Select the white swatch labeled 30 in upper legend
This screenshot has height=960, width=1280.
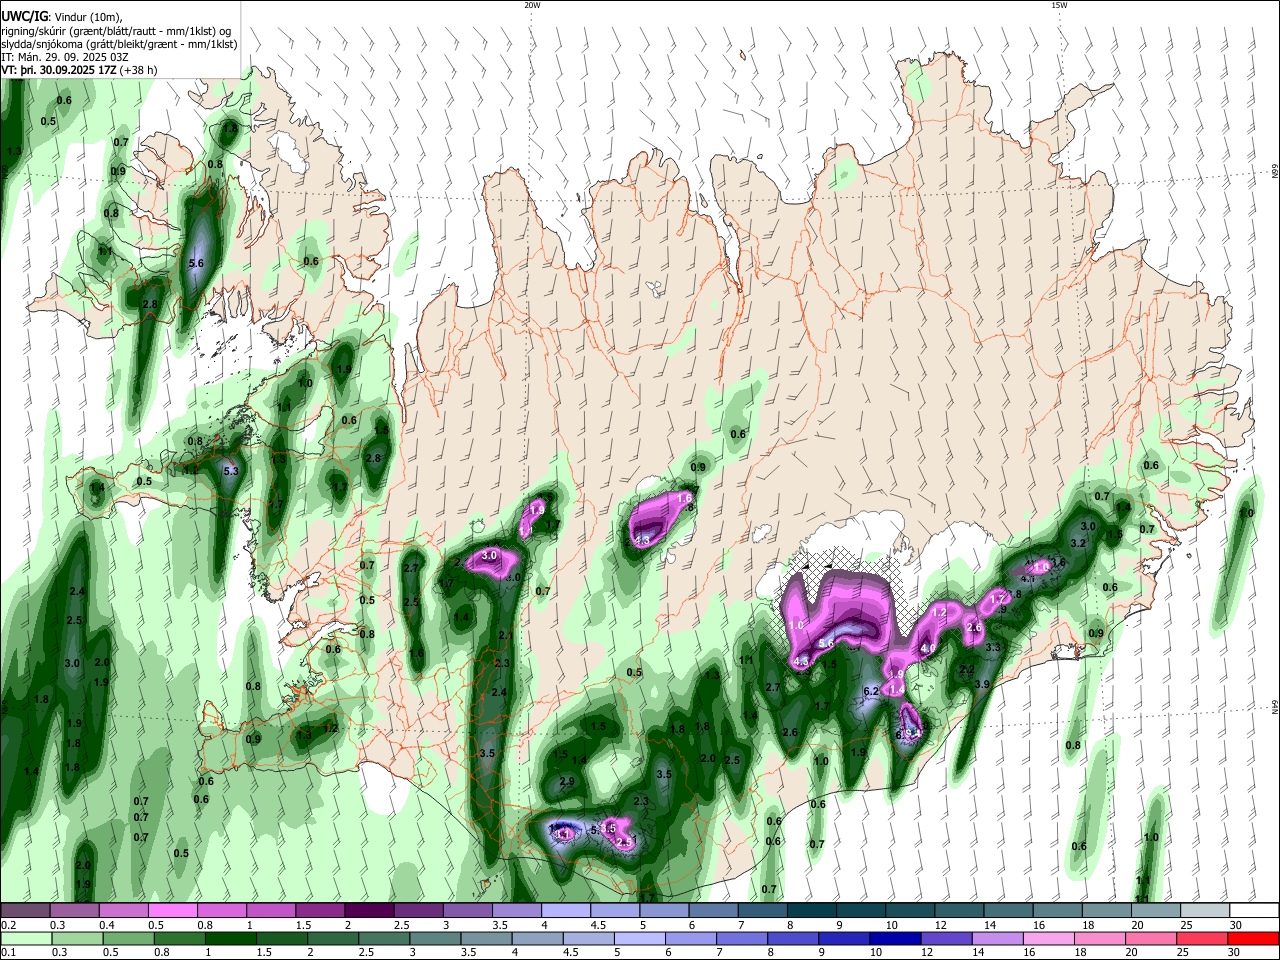[1254, 911]
